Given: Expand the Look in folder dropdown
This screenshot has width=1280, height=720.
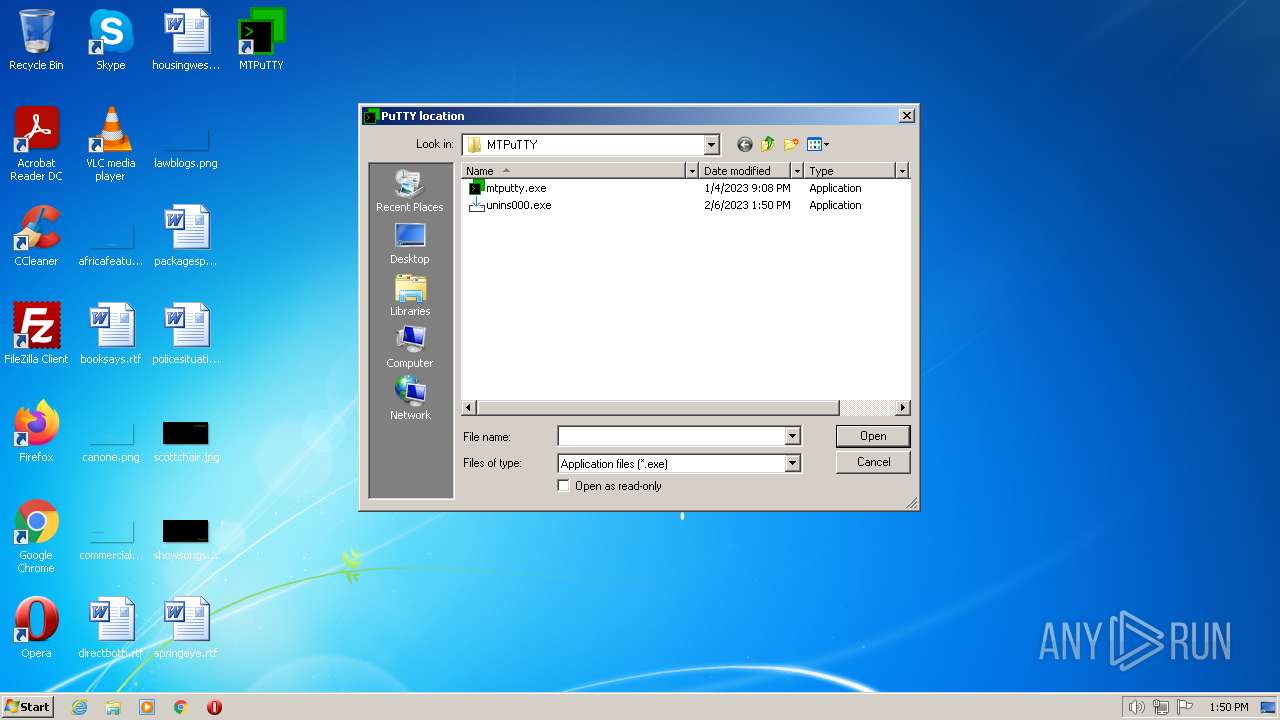Looking at the screenshot, I should (711, 145).
